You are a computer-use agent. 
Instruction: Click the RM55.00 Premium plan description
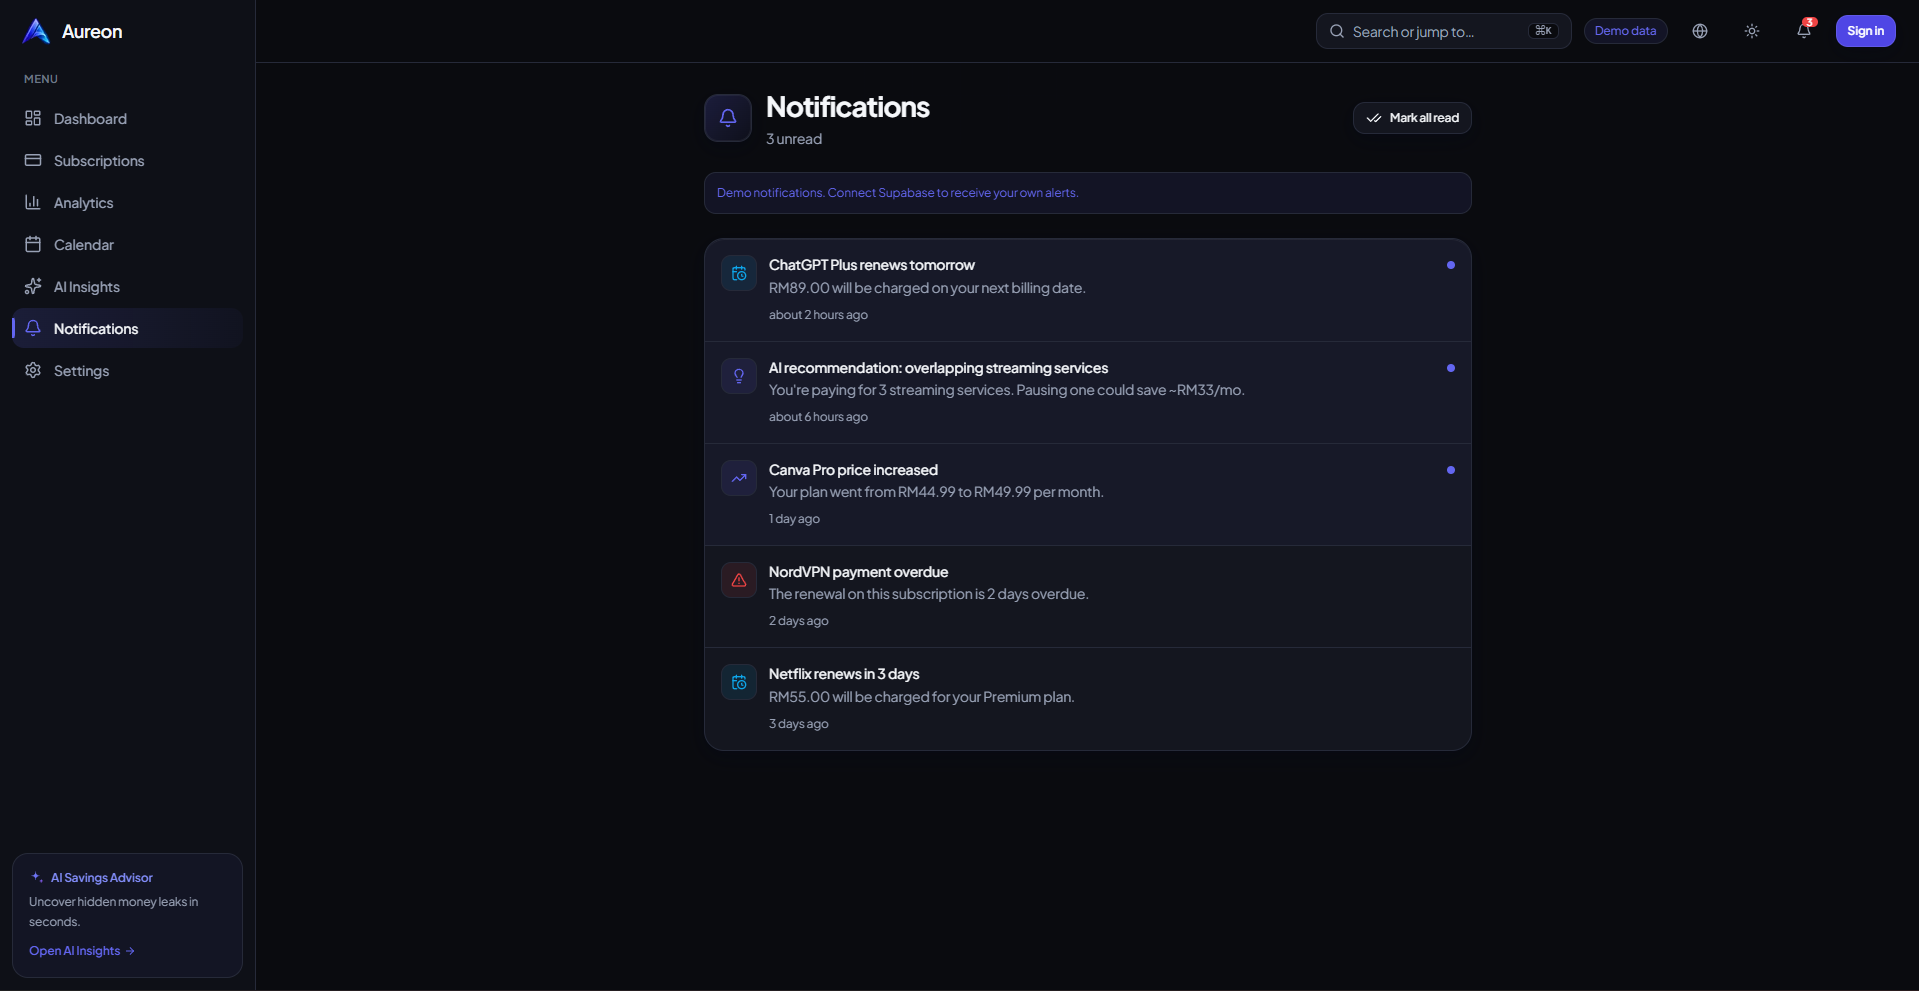tap(921, 697)
